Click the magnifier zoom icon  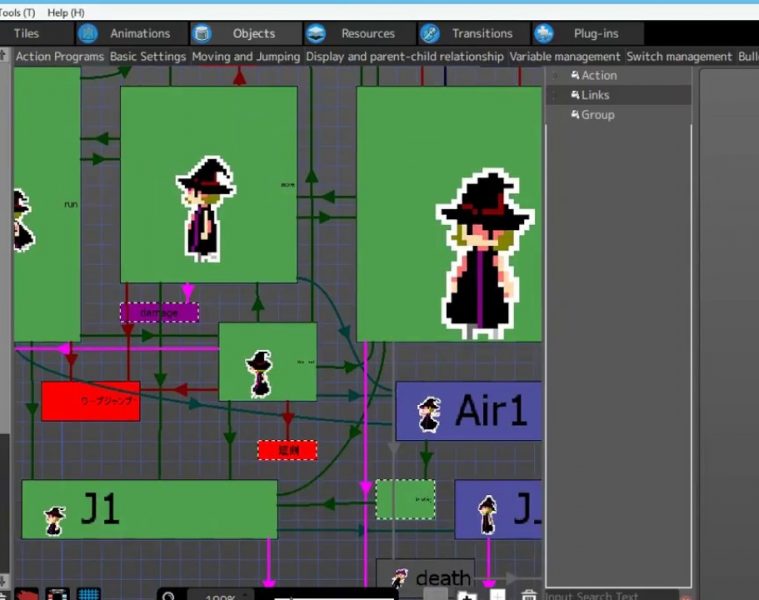click(168, 596)
